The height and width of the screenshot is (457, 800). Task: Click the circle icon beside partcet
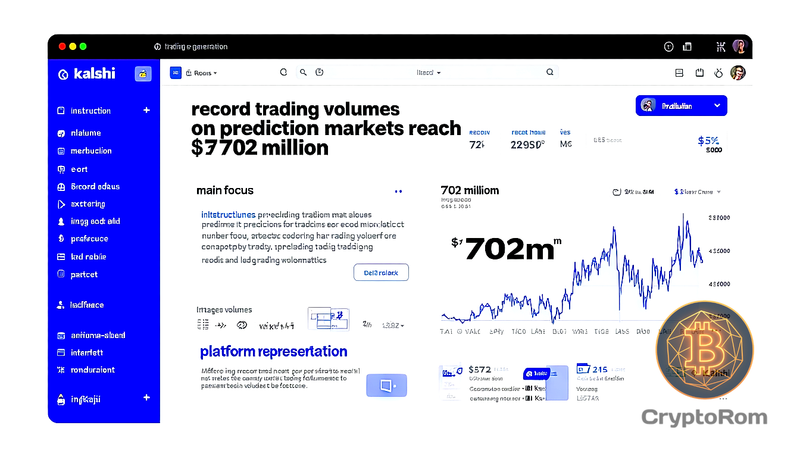click(x=61, y=274)
